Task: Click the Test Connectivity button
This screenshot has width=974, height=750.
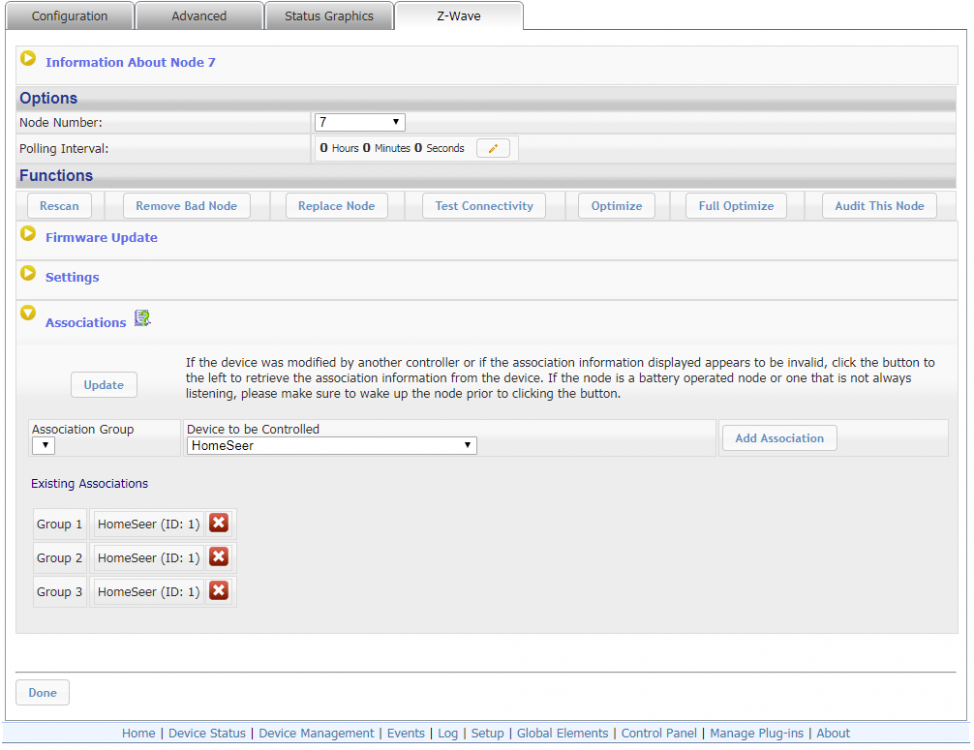Action: point(484,206)
